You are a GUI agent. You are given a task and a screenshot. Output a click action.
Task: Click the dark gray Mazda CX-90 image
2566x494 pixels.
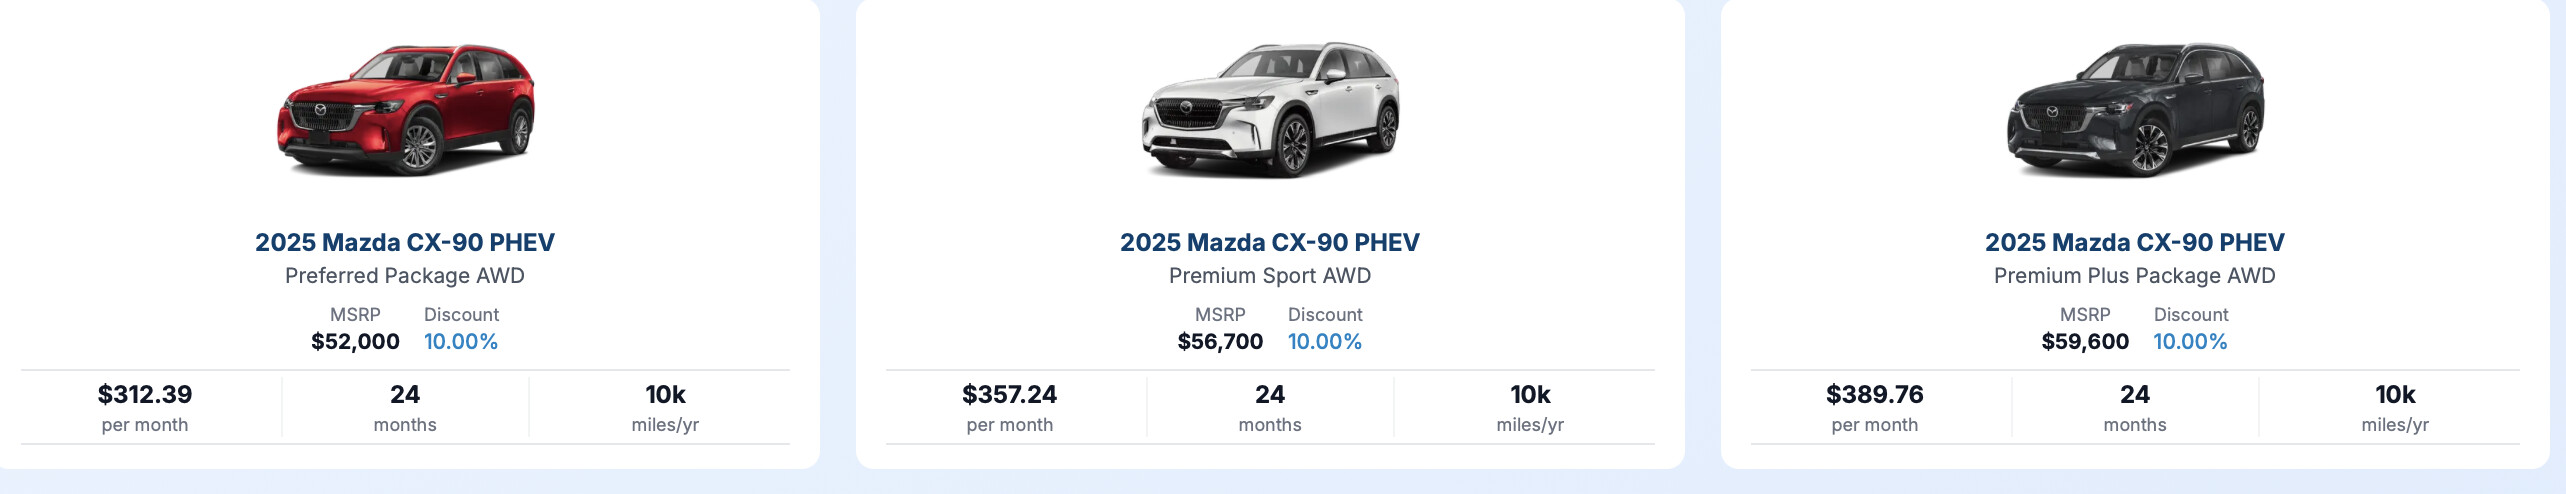point(2135,109)
